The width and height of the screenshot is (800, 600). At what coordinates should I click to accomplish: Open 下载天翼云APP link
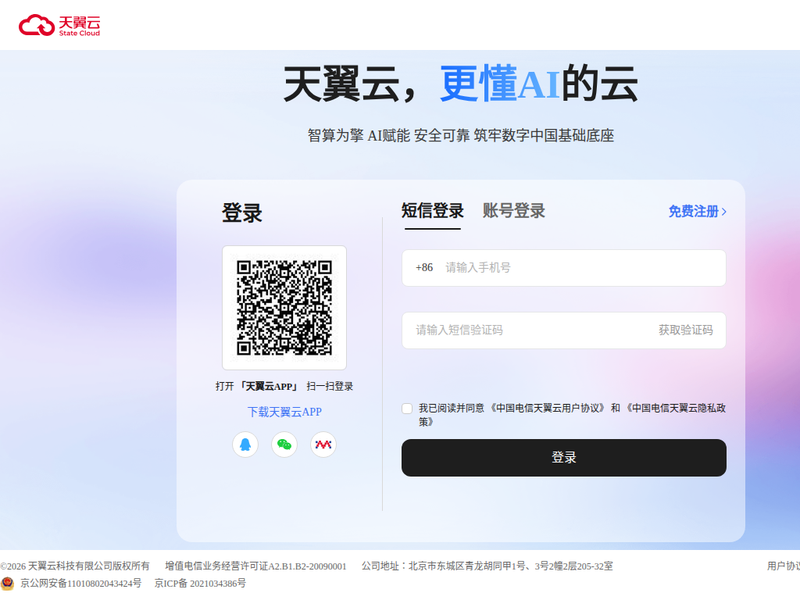click(284, 412)
